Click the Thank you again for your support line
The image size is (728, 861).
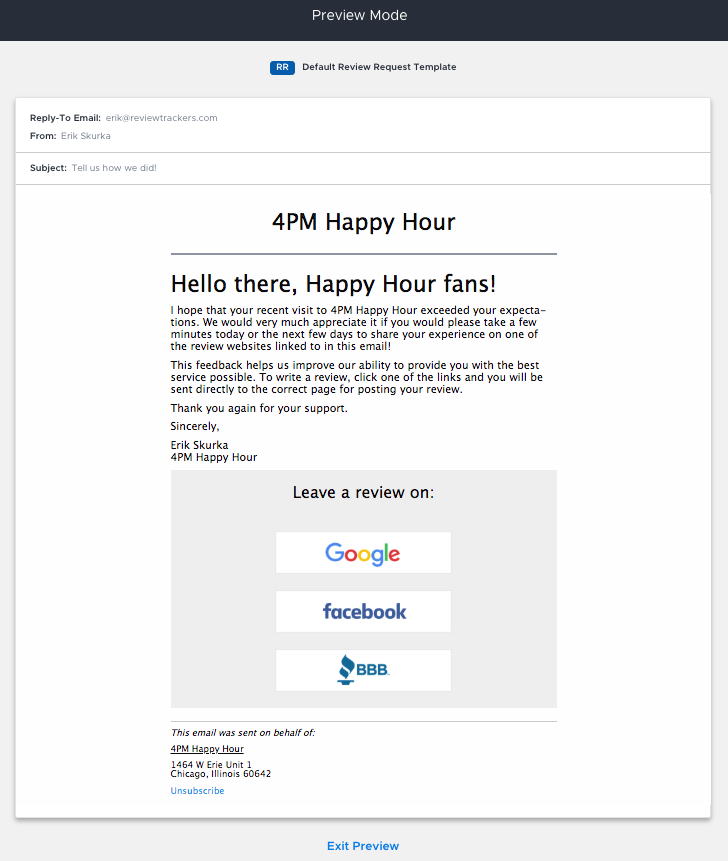(x=259, y=409)
